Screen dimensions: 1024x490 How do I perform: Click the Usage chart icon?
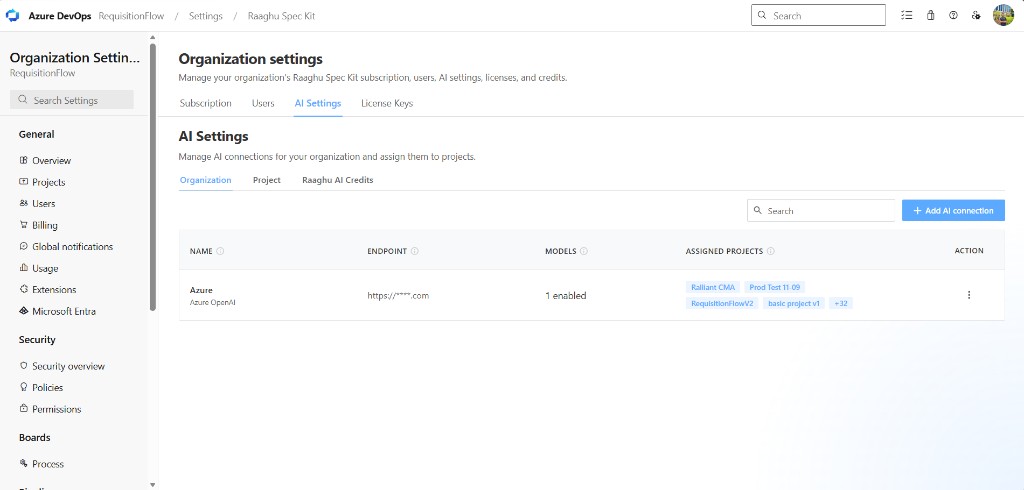coord(24,268)
